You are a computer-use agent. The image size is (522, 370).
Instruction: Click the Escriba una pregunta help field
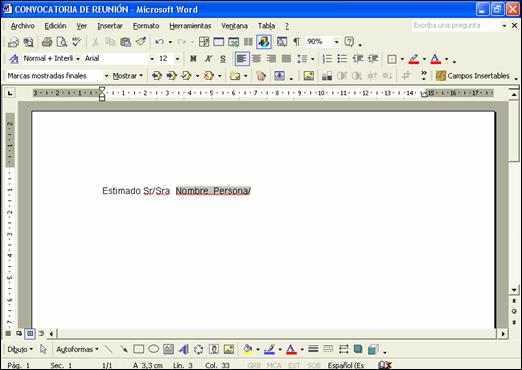tap(456, 26)
